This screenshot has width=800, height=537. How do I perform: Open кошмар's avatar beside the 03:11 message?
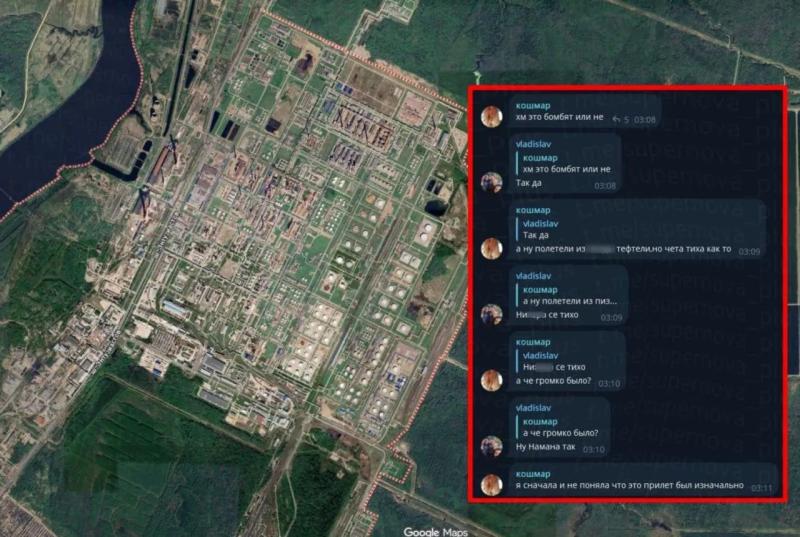click(x=492, y=484)
